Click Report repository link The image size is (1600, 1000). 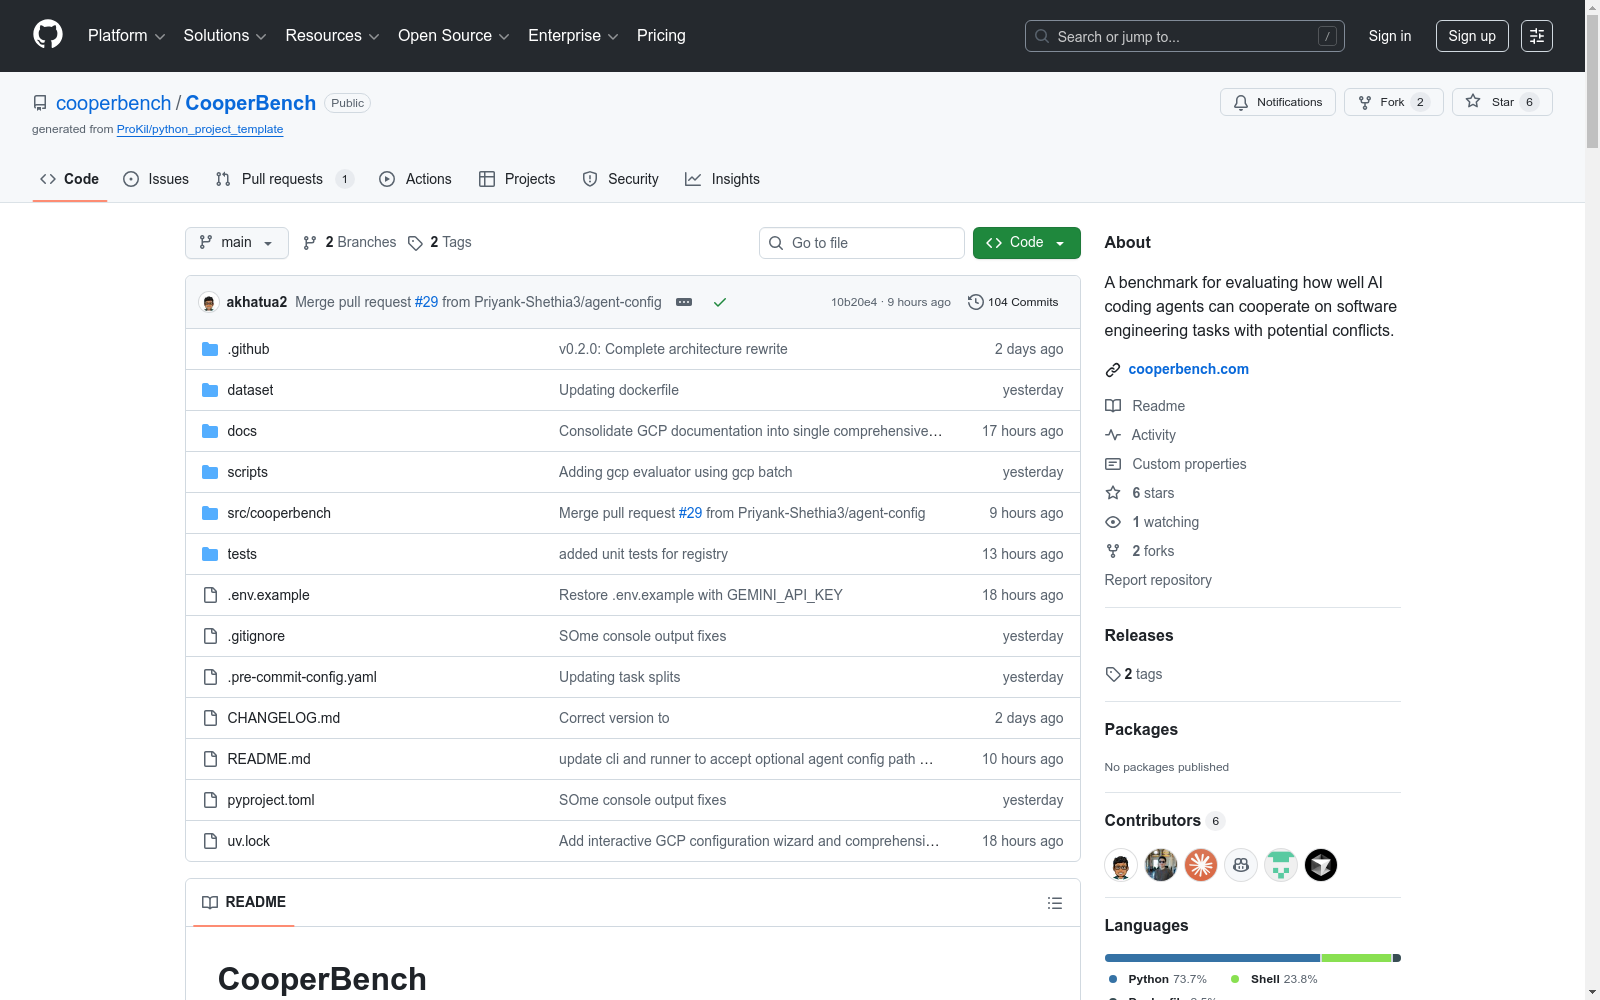click(x=1158, y=580)
